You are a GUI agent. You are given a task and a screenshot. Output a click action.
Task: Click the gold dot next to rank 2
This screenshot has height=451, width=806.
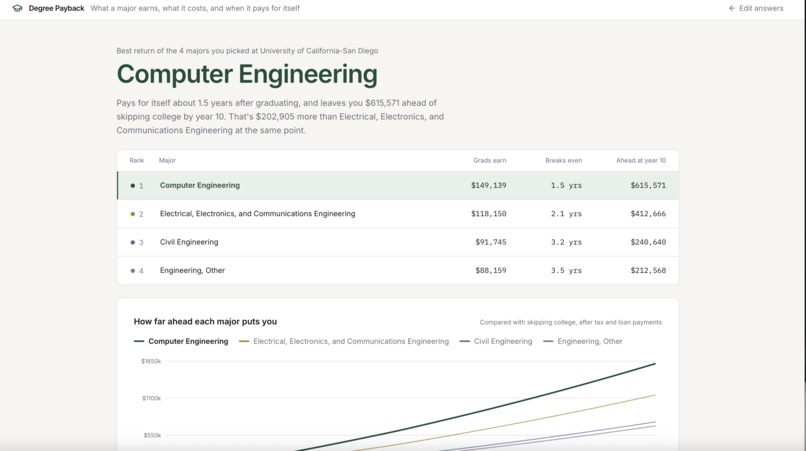tap(133, 214)
